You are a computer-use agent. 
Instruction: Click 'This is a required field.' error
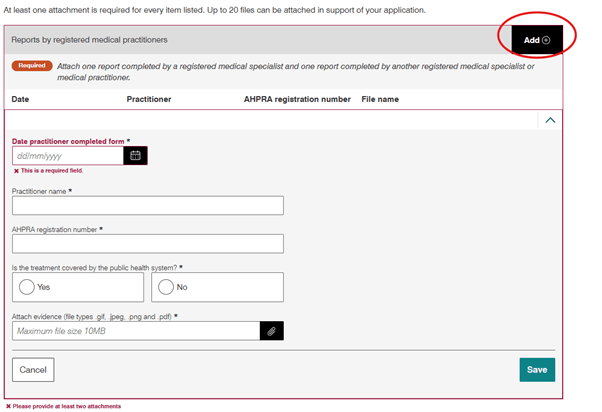(49, 170)
